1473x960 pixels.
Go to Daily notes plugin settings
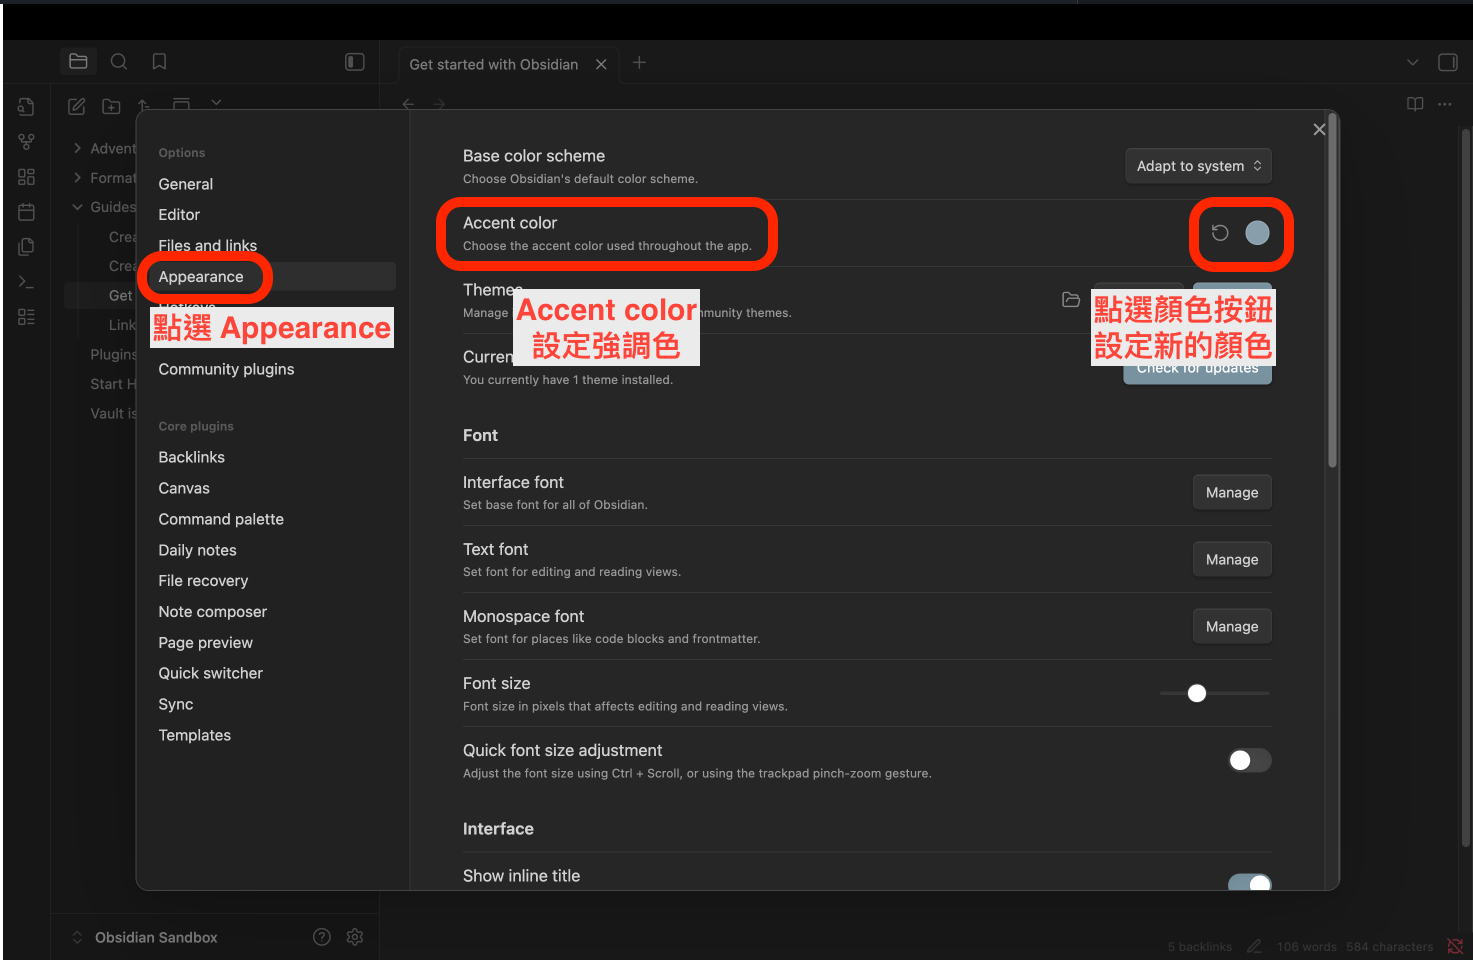(x=197, y=550)
